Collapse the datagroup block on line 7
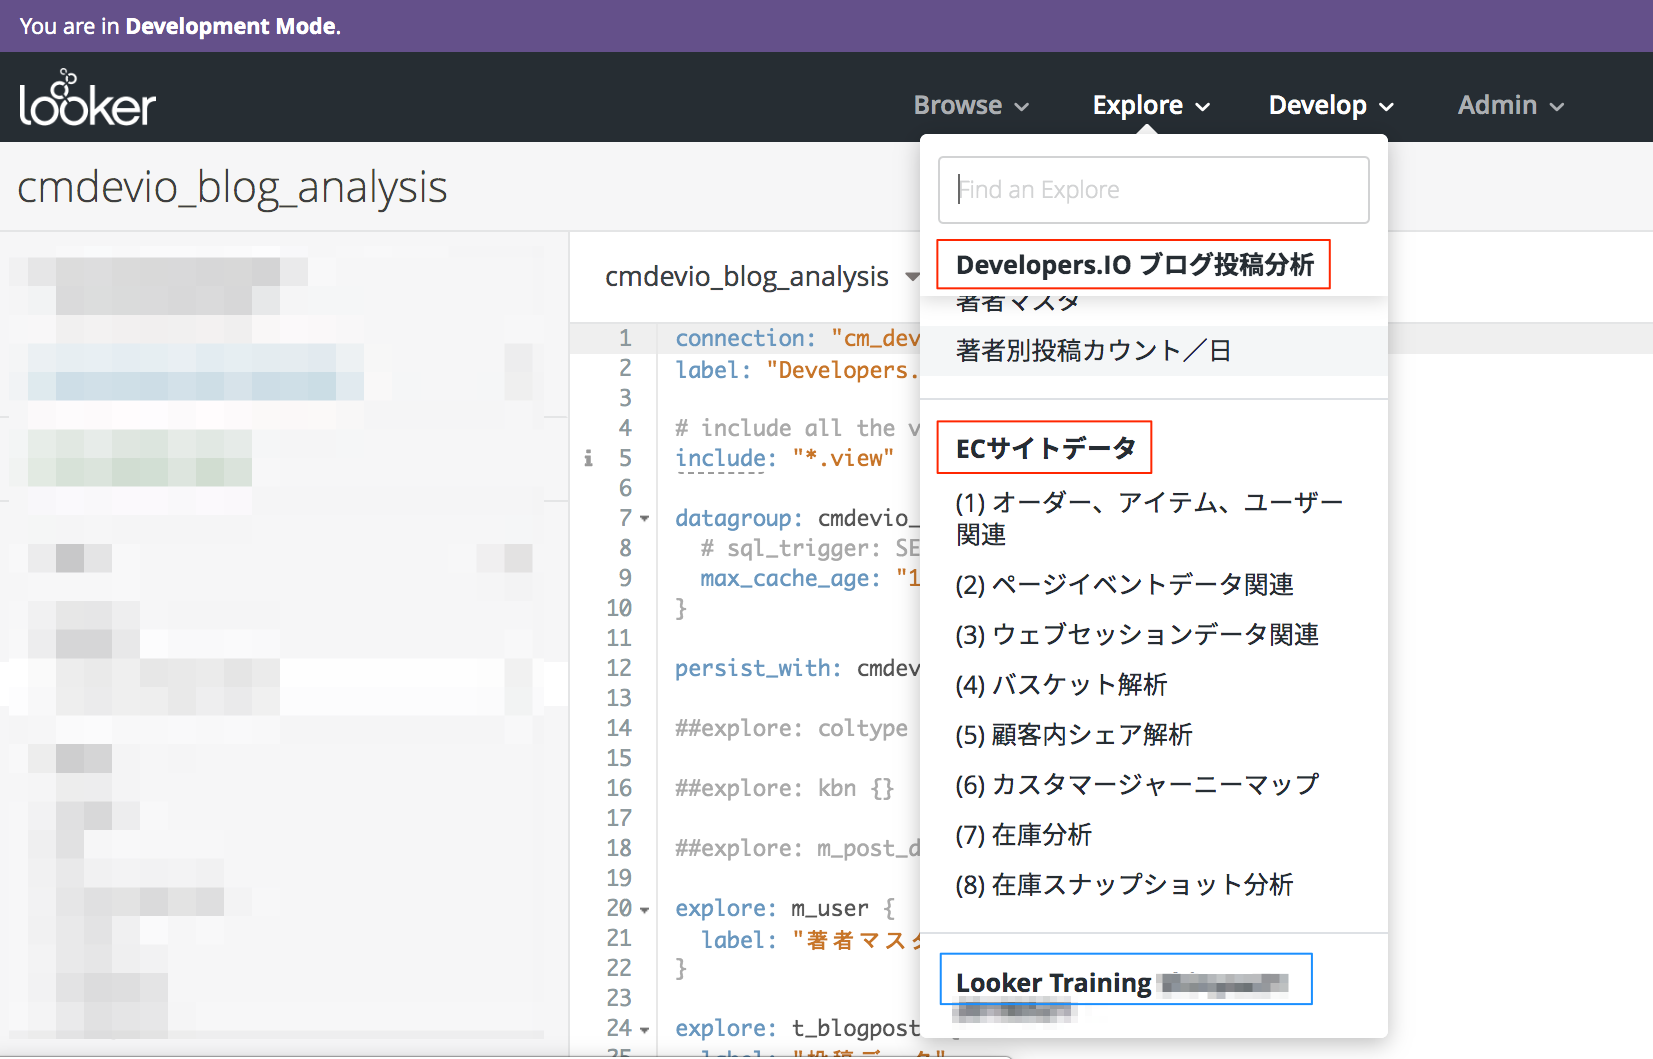1653x1059 pixels. (643, 518)
